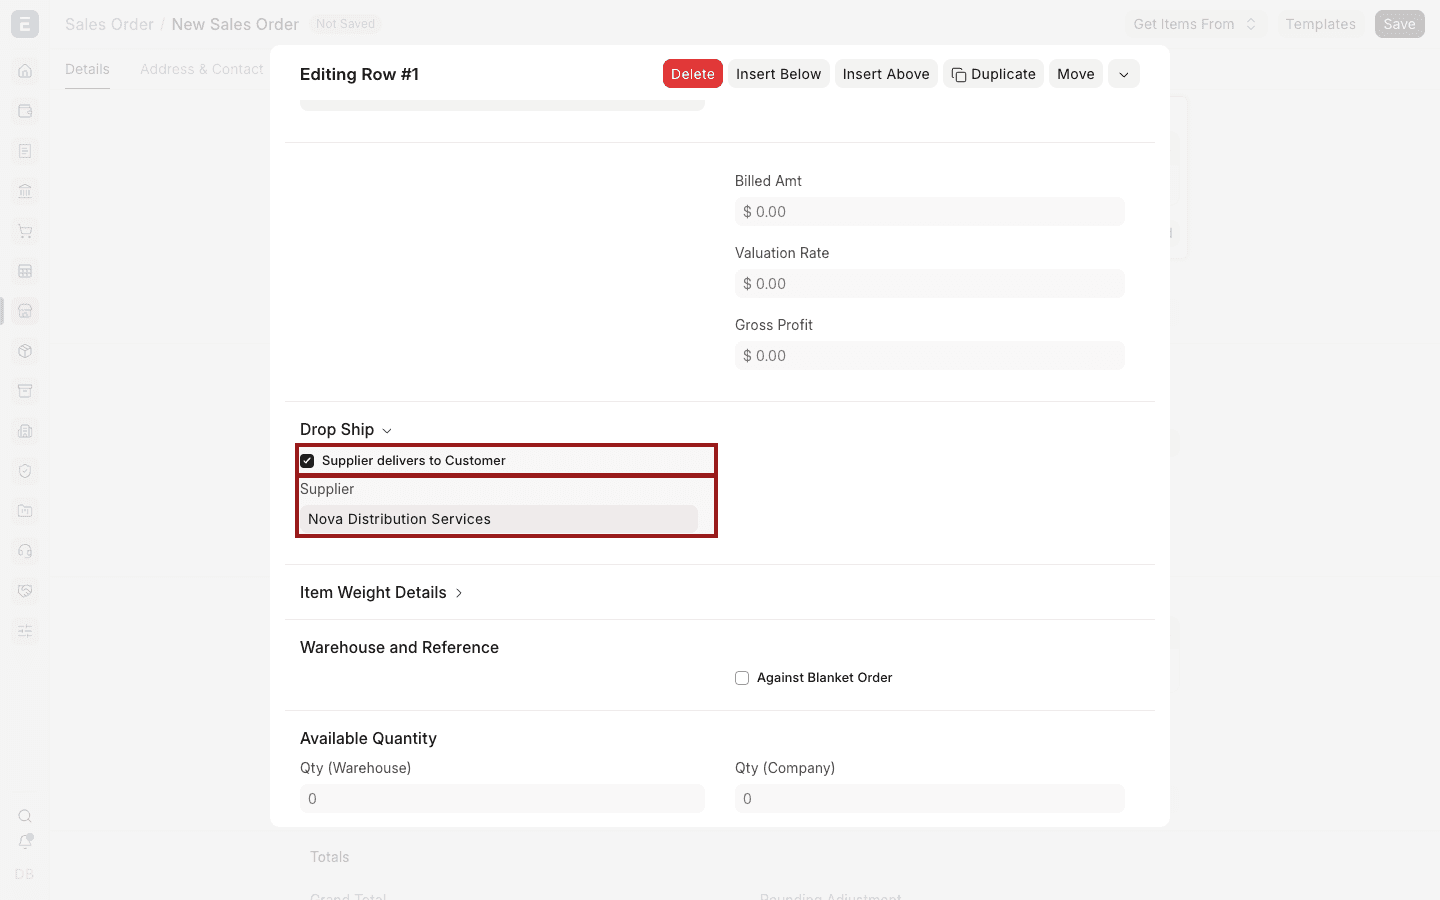Select the calculator grid sidebar icon
Image resolution: width=1440 pixels, height=900 pixels.
tap(25, 271)
